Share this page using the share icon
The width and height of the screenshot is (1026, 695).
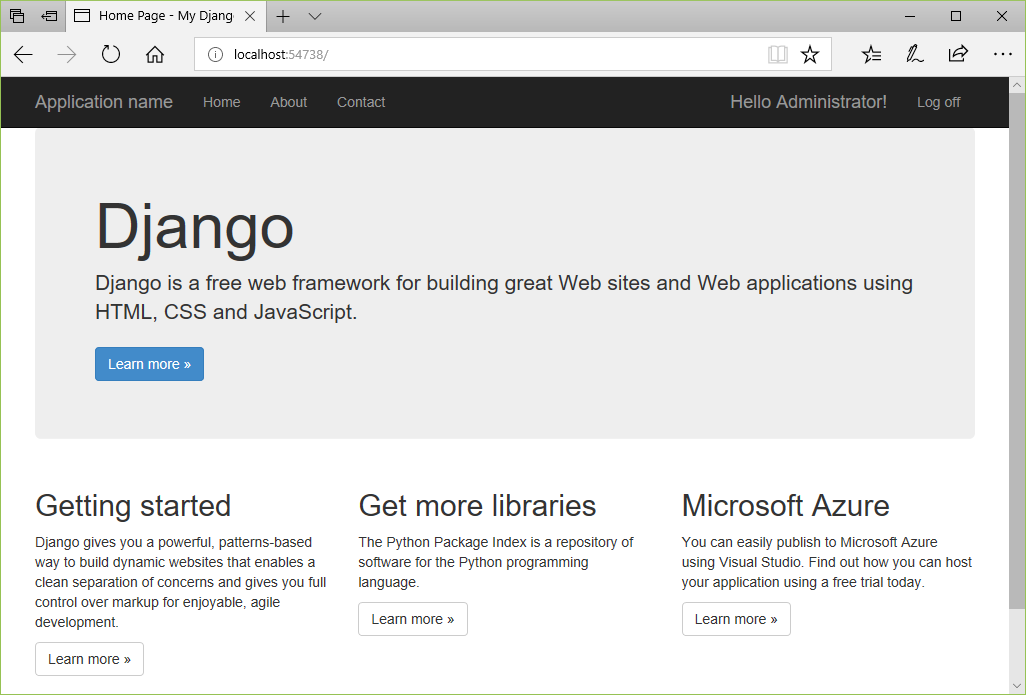click(x=958, y=54)
